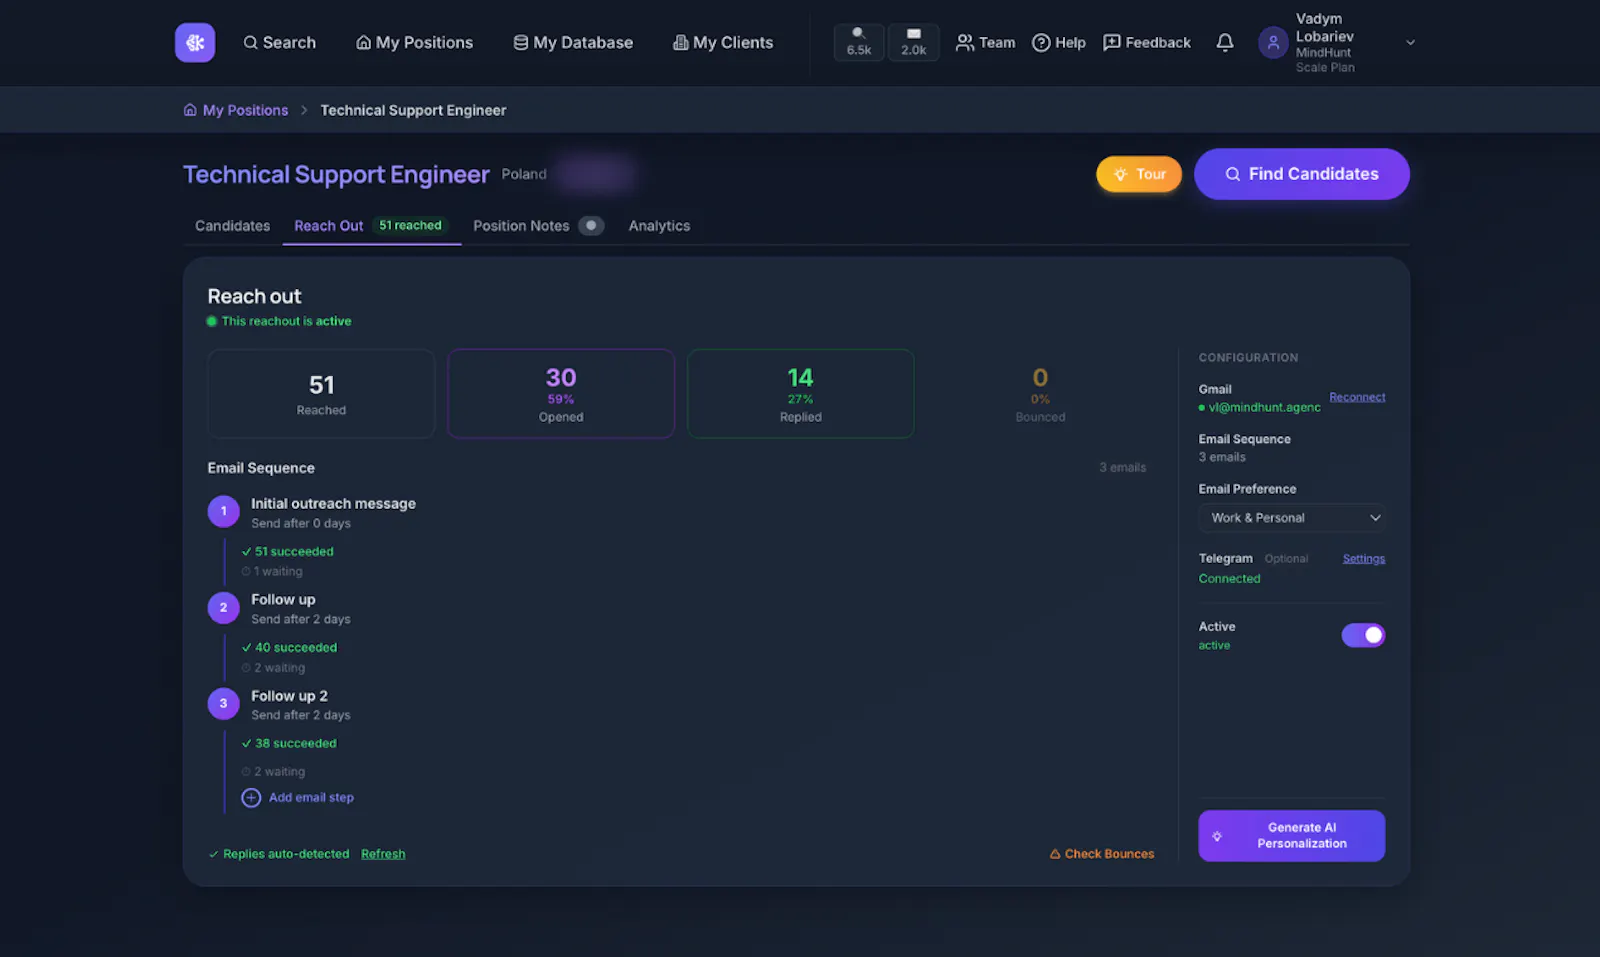Click '51 succeeded' status
The width and height of the screenshot is (1600, 957).
(x=288, y=551)
